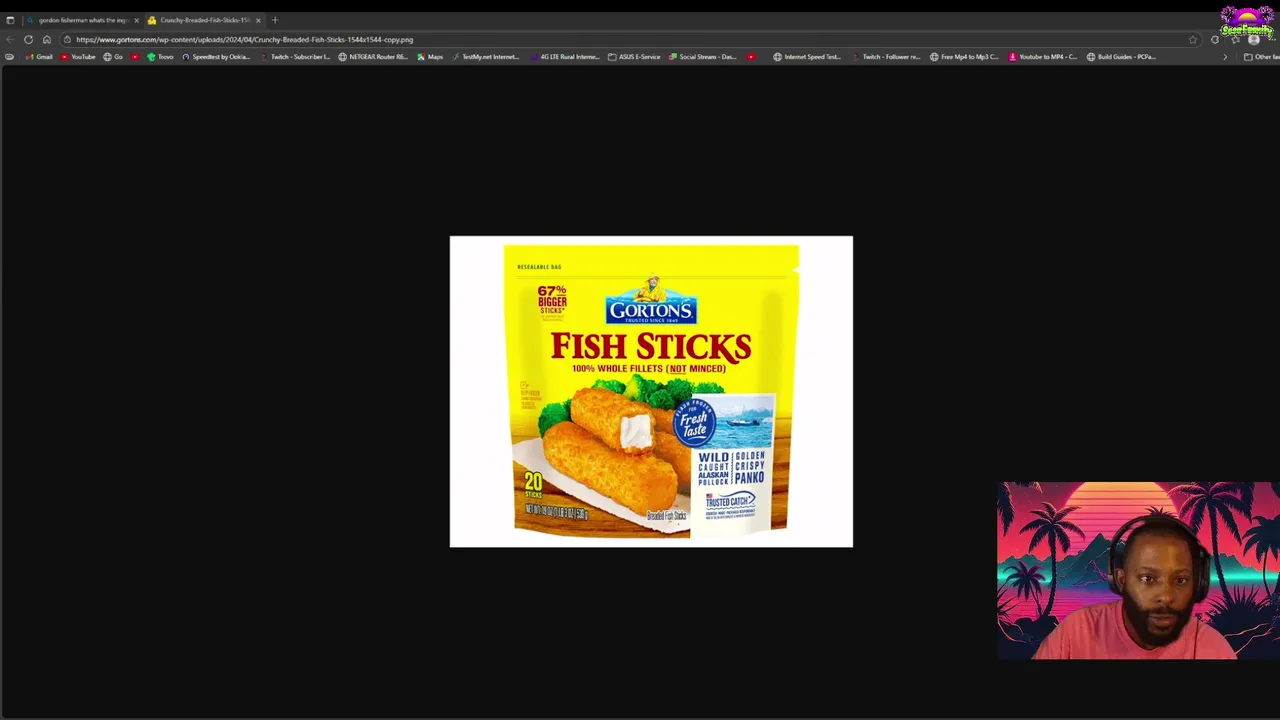Switch to the 'gordon fisherman whats the ingr' tab
Screen dimensions: 1280x720
coord(83,20)
